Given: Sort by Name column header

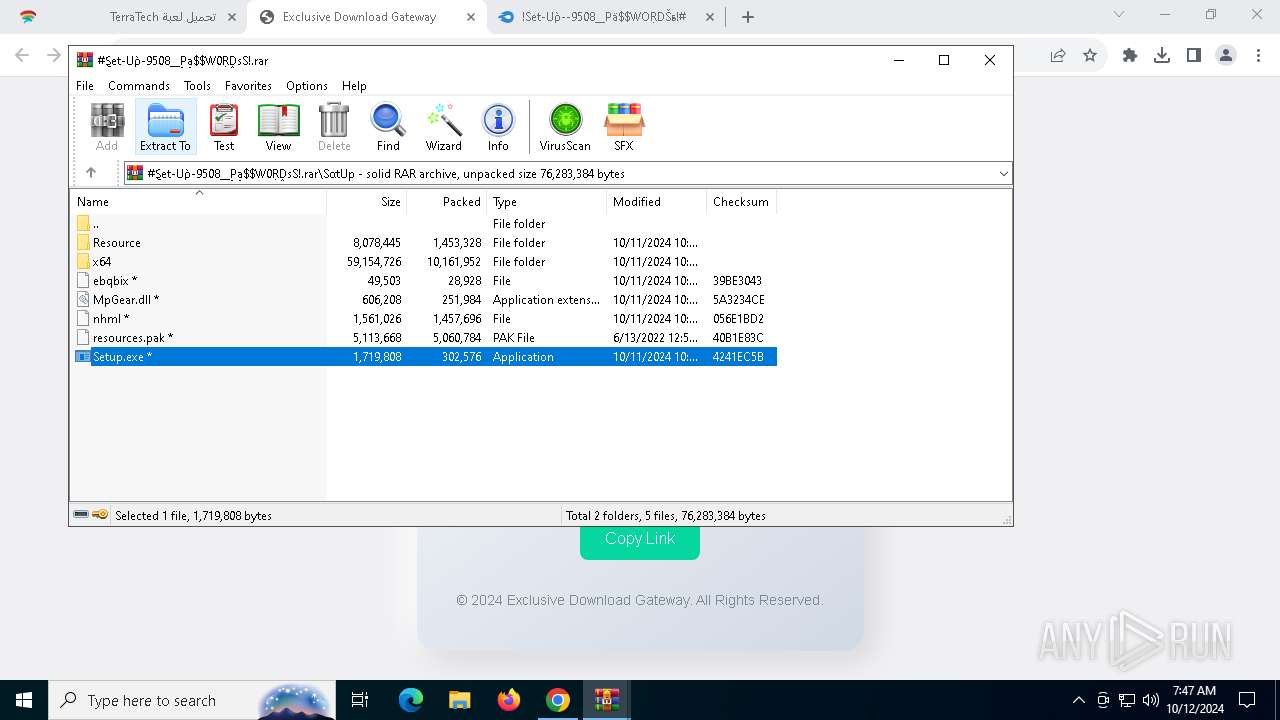Looking at the screenshot, I should coord(199,202).
